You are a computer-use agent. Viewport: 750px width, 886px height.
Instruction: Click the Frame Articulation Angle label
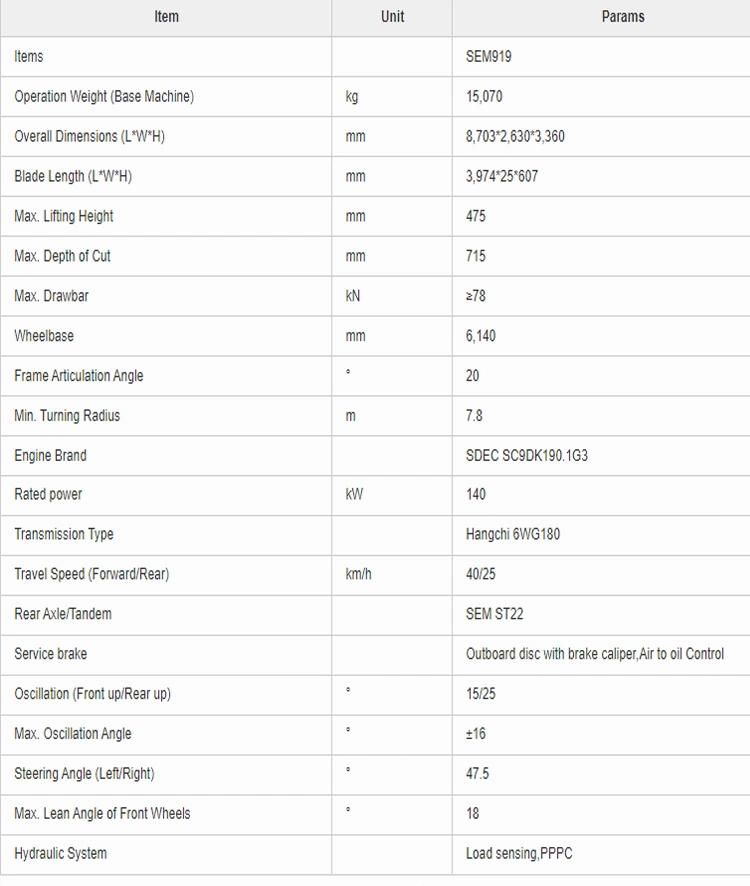(79, 376)
